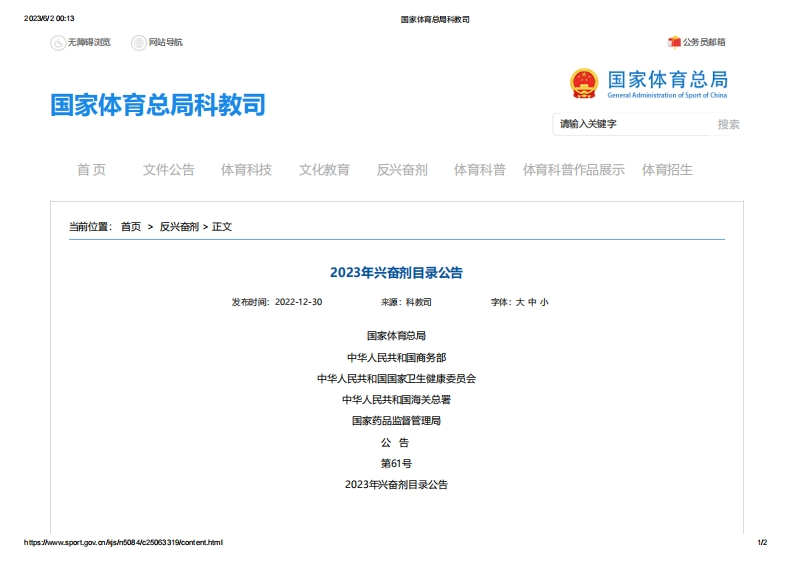793x561 pixels.
Task: Set font size to 中
Action: click(532, 302)
